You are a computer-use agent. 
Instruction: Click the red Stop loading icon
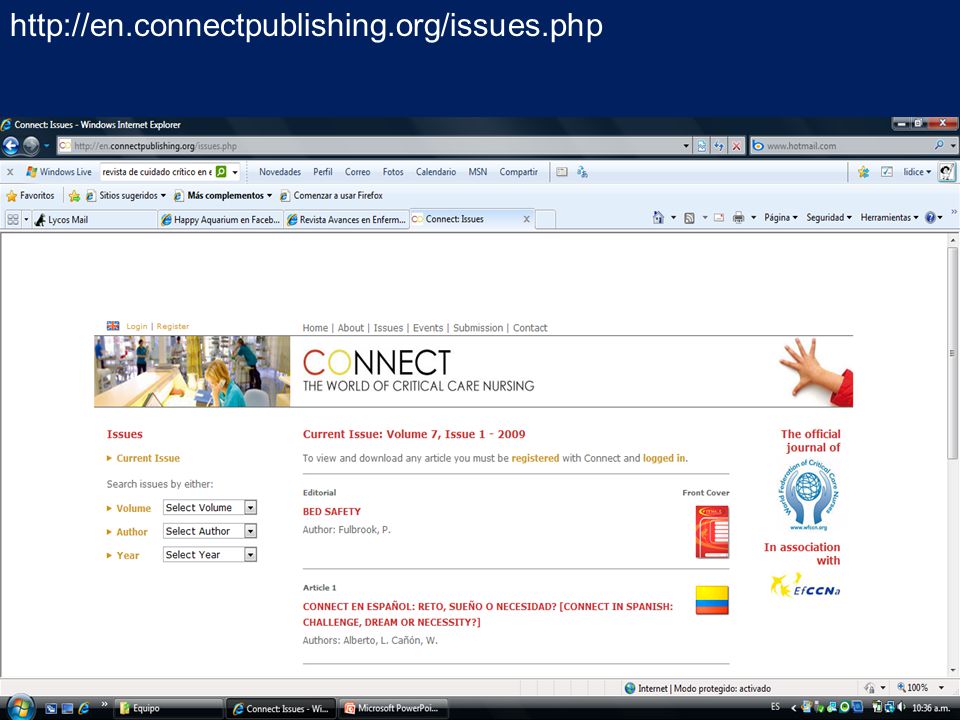click(x=737, y=146)
